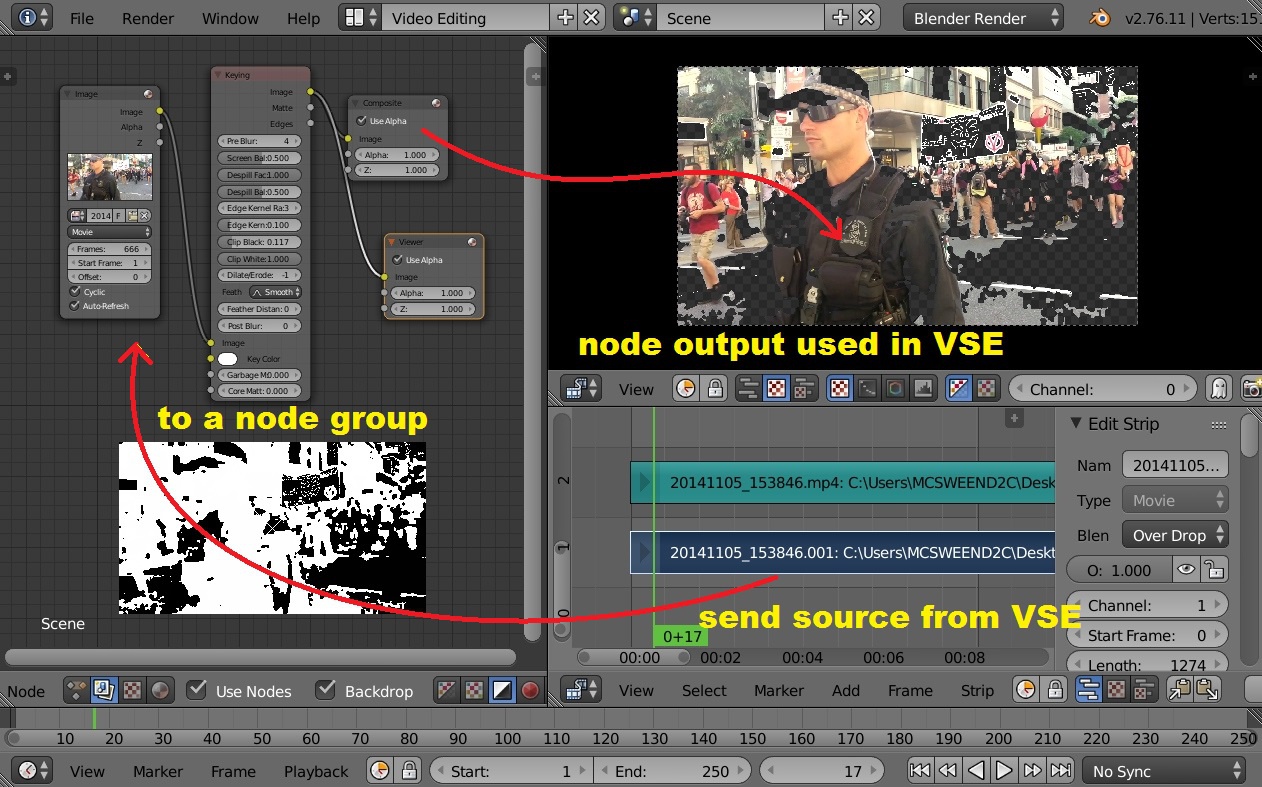The image size is (1262, 787).
Task: Open the Smooth feather falloff dropdown
Action: (x=275, y=292)
